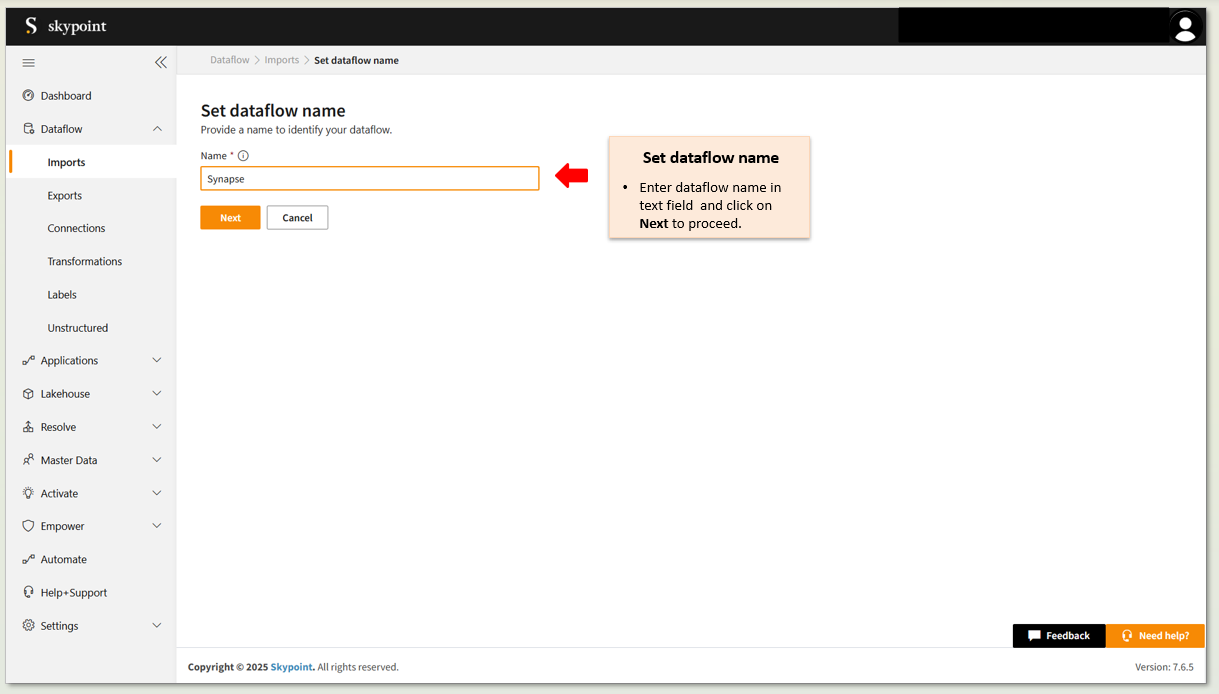The image size is (1219, 694).
Task: Expand the Settings menu chevron
Action: tap(157, 626)
